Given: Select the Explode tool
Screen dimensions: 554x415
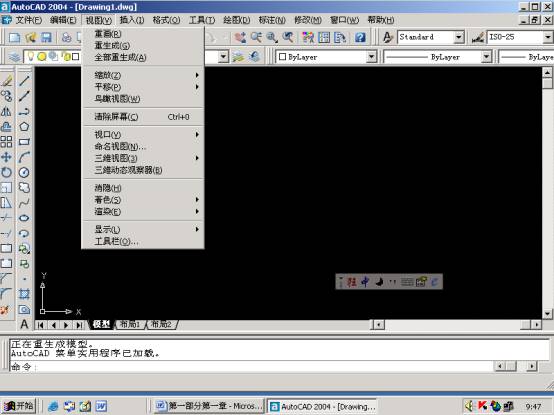Looking at the screenshot, I should pyautogui.click(x=5, y=310).
